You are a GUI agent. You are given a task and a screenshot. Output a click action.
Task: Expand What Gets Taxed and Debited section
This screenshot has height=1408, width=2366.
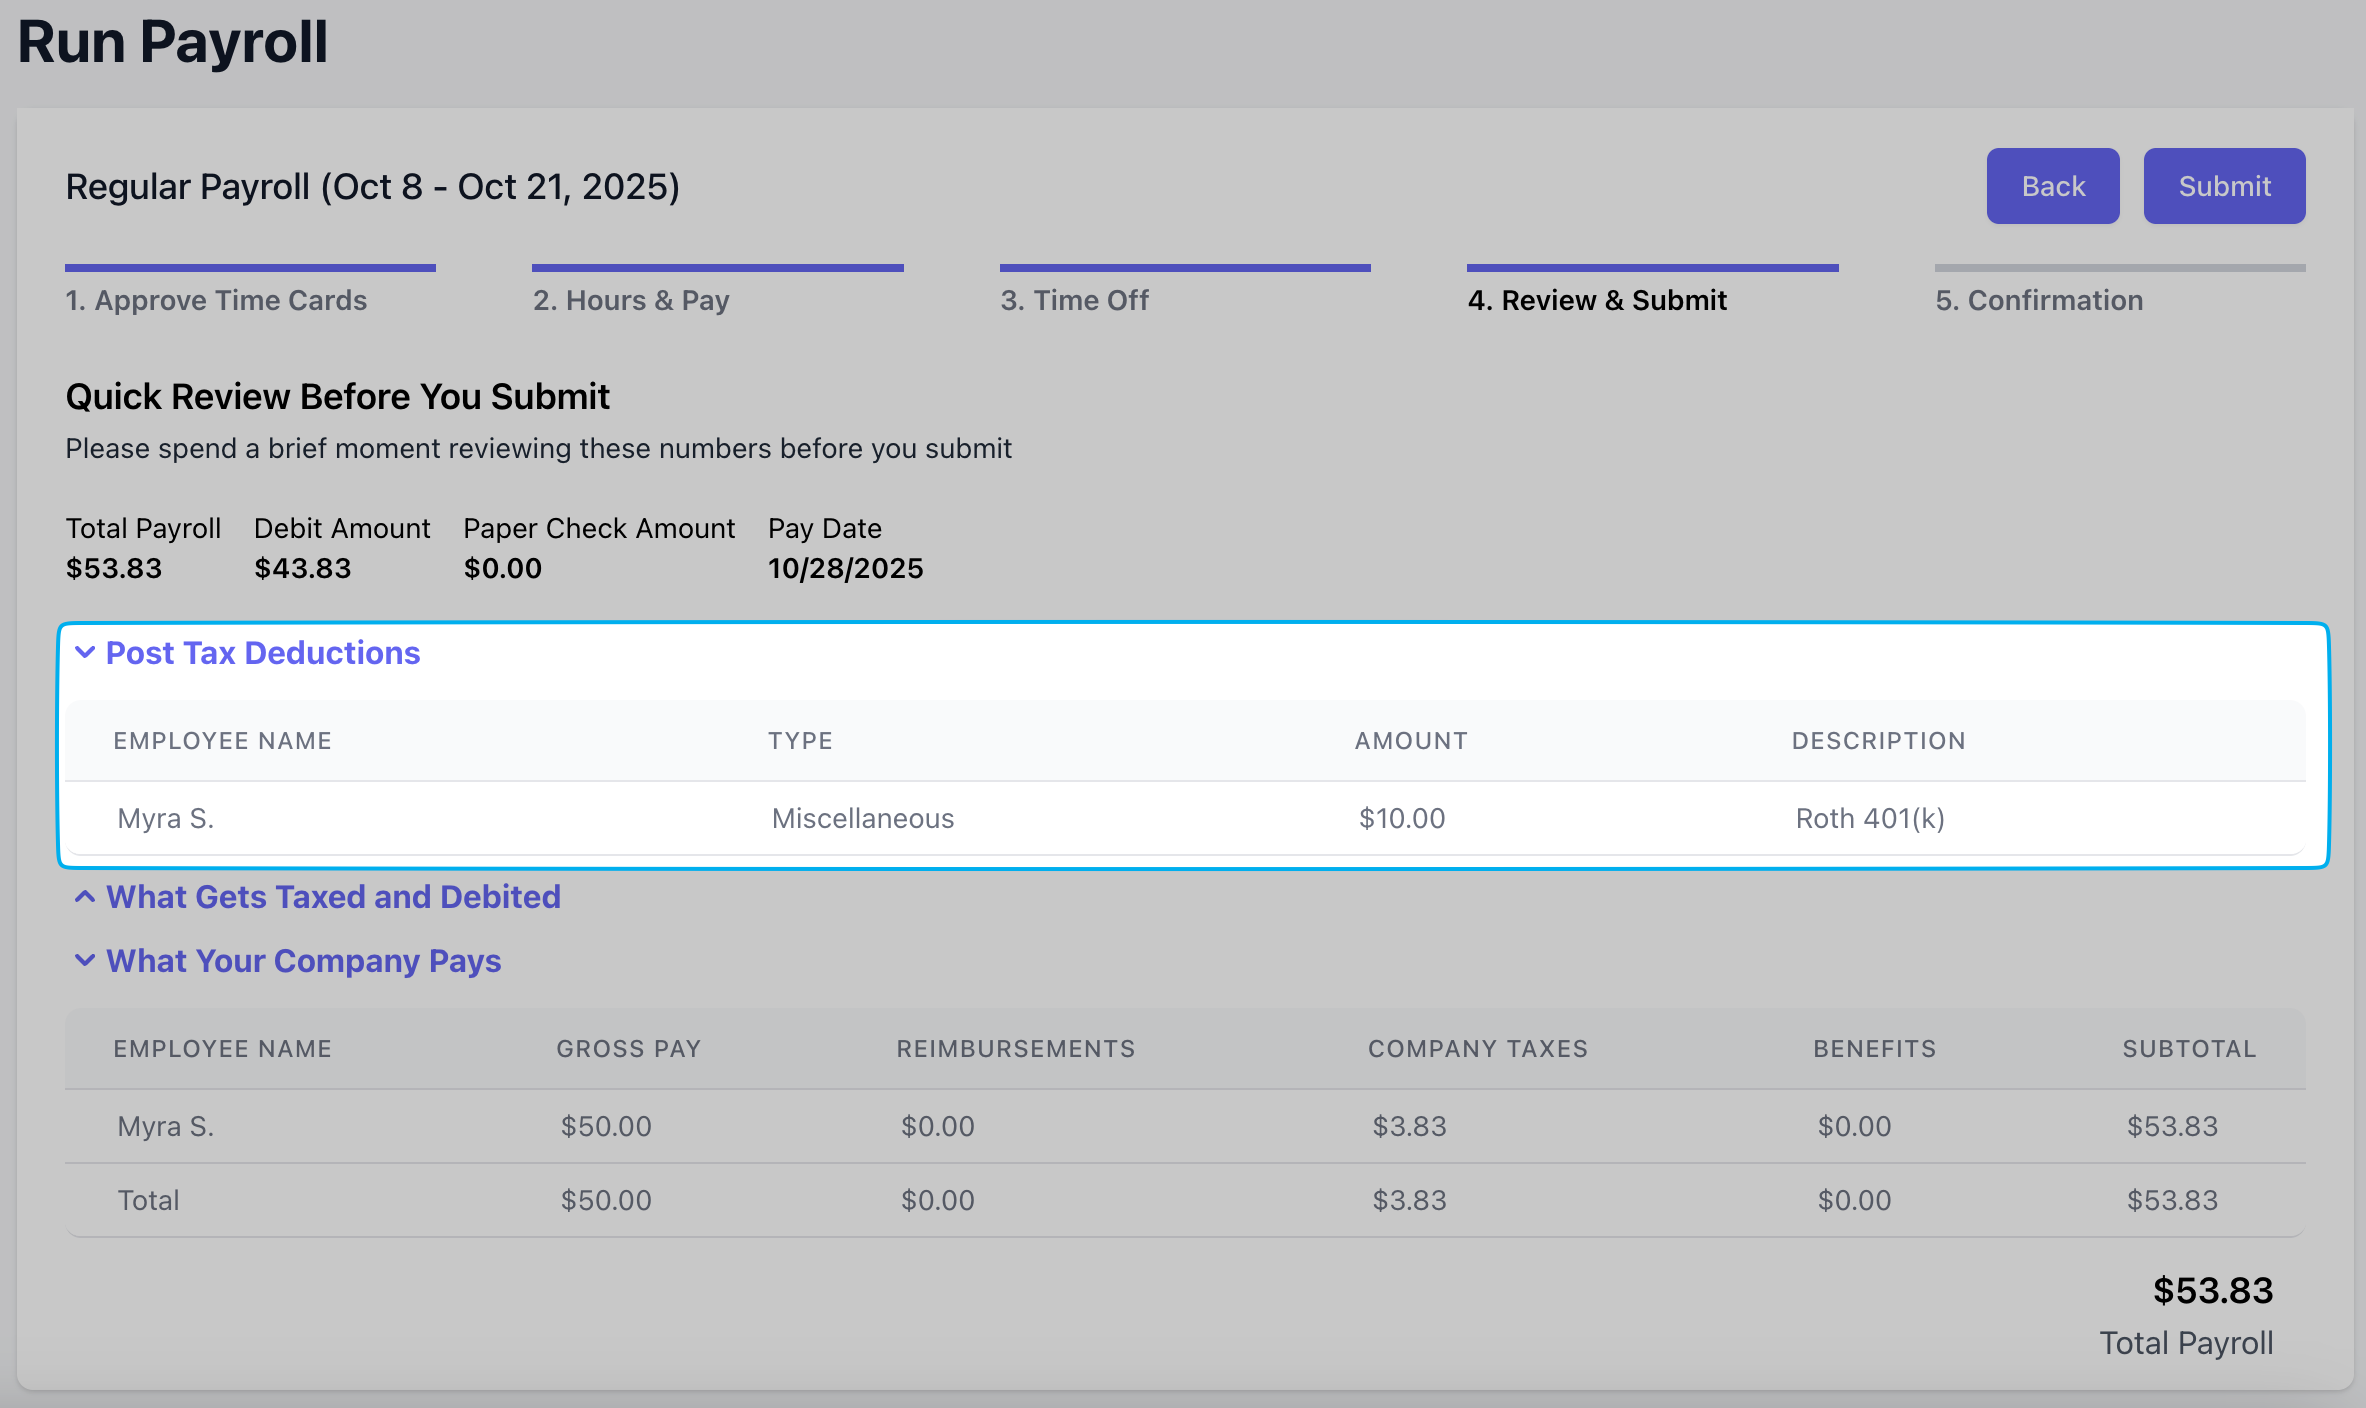pyautogui.click(x=333, y=897)
